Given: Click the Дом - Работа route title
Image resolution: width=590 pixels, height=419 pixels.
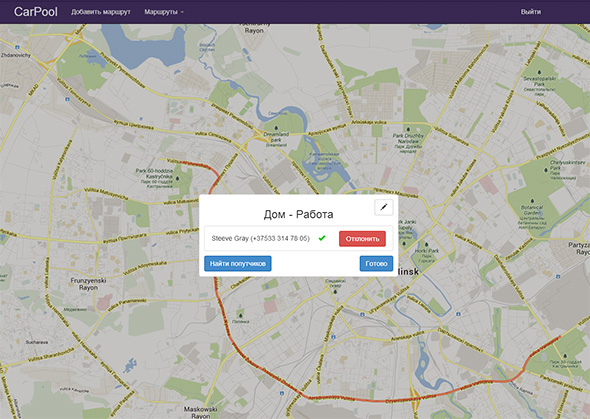Looking at the screenshot, I should tap(298, 214).
